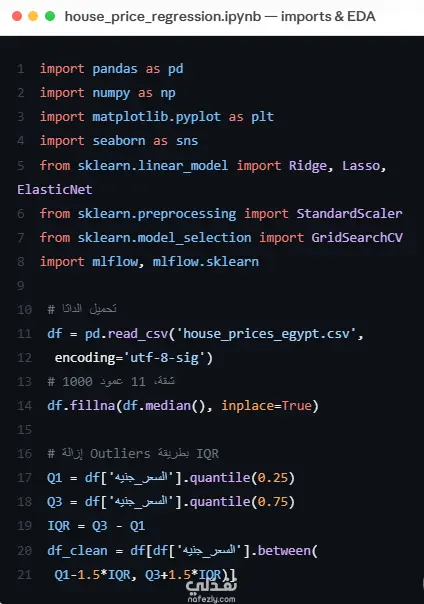Click the nafezly.com watermark text

tap(211, 599)
